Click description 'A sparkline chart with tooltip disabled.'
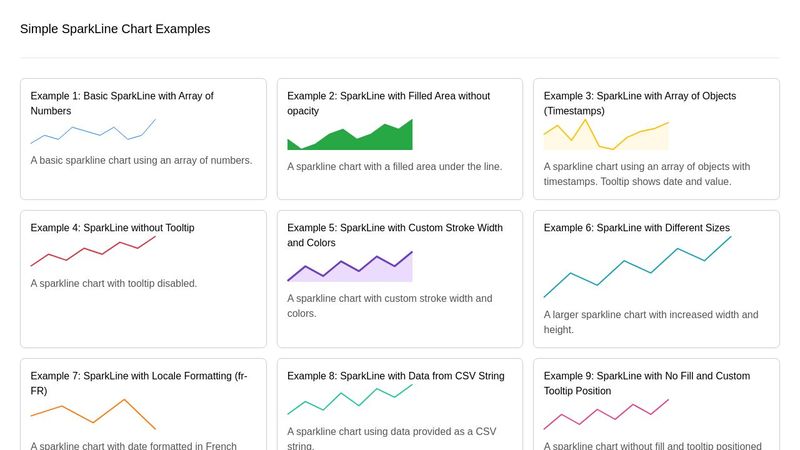This screenshot has height=450, width=800. click(x=114, y=283)
